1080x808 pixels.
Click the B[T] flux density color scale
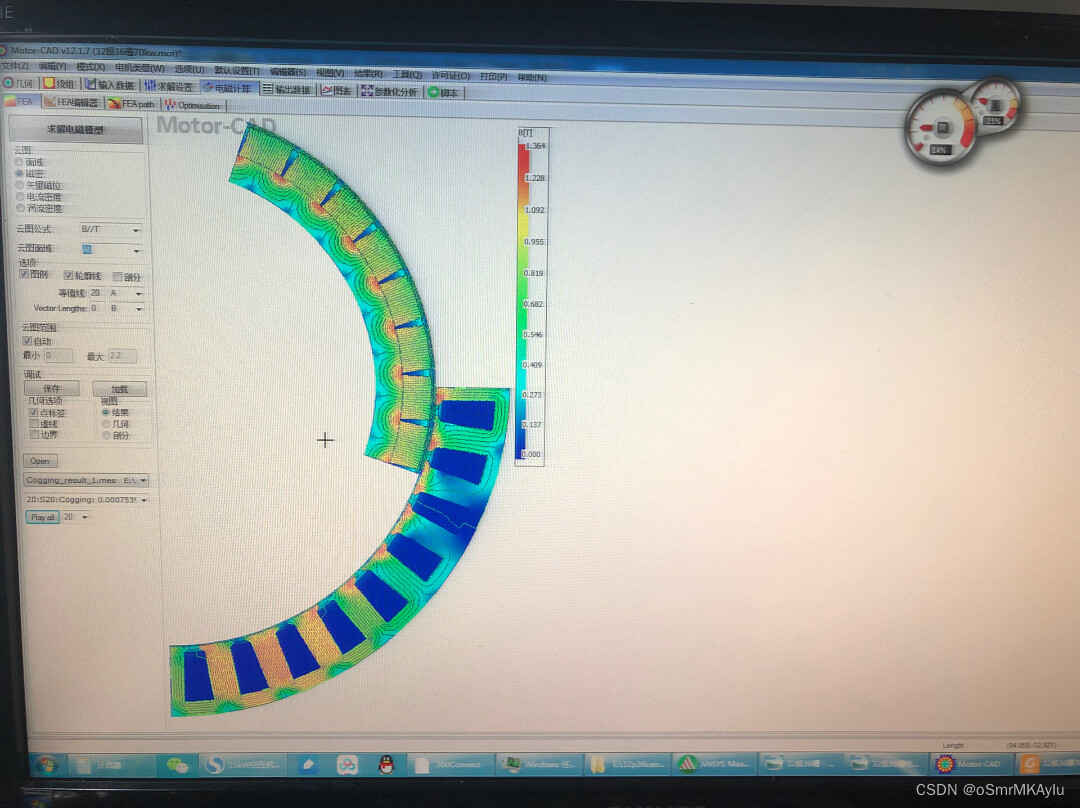[x=531, y=298]
